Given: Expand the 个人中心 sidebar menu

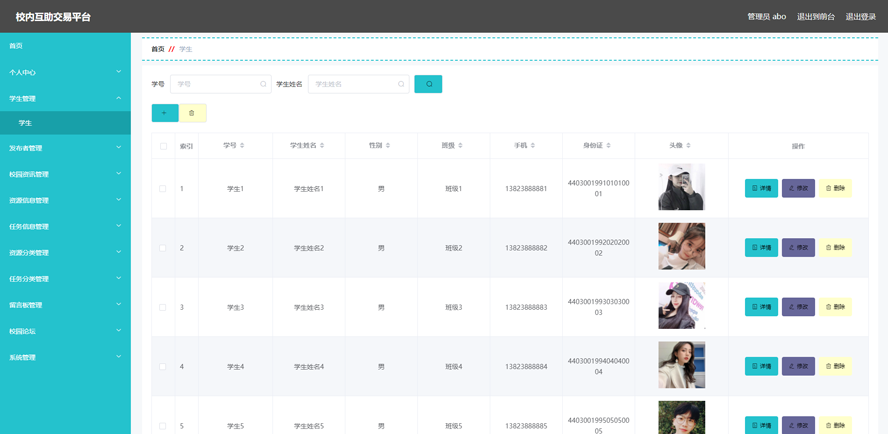Looking at the screenshot, I should pos(65,72).
